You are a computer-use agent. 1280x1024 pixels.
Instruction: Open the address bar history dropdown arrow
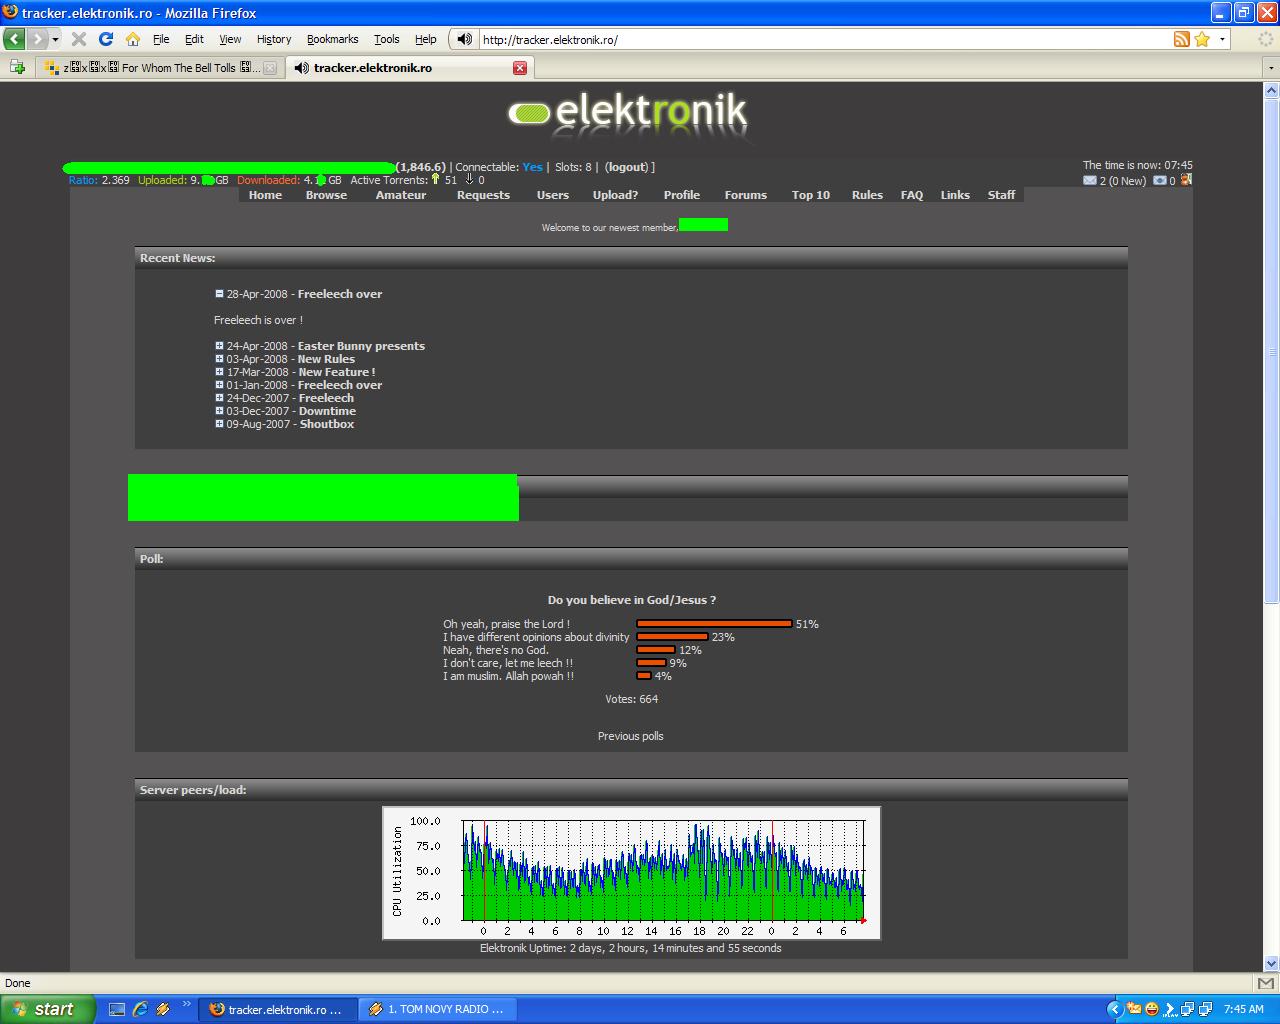(1222, 39)
